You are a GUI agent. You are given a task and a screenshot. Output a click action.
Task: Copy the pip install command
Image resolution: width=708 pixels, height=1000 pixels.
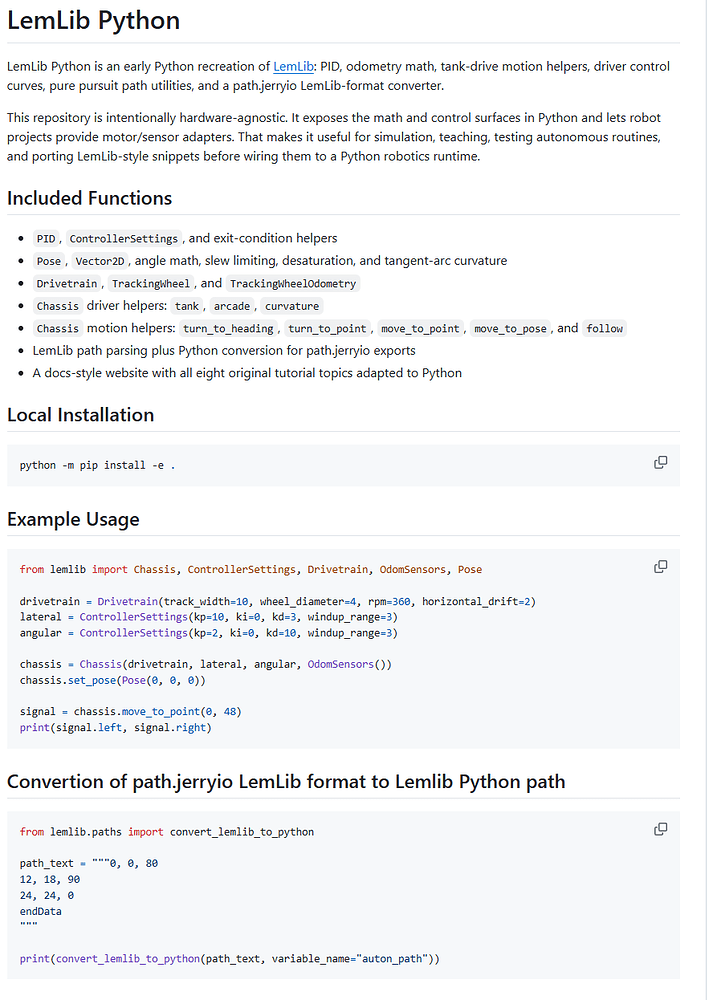click(661, 462)
